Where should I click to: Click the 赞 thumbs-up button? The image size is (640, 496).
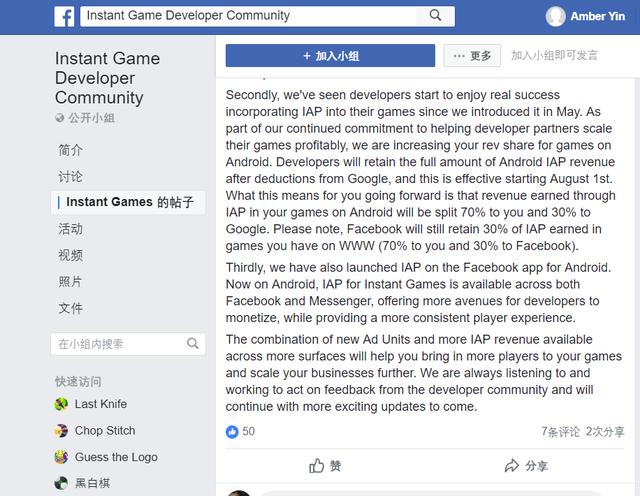click(326, 465)
